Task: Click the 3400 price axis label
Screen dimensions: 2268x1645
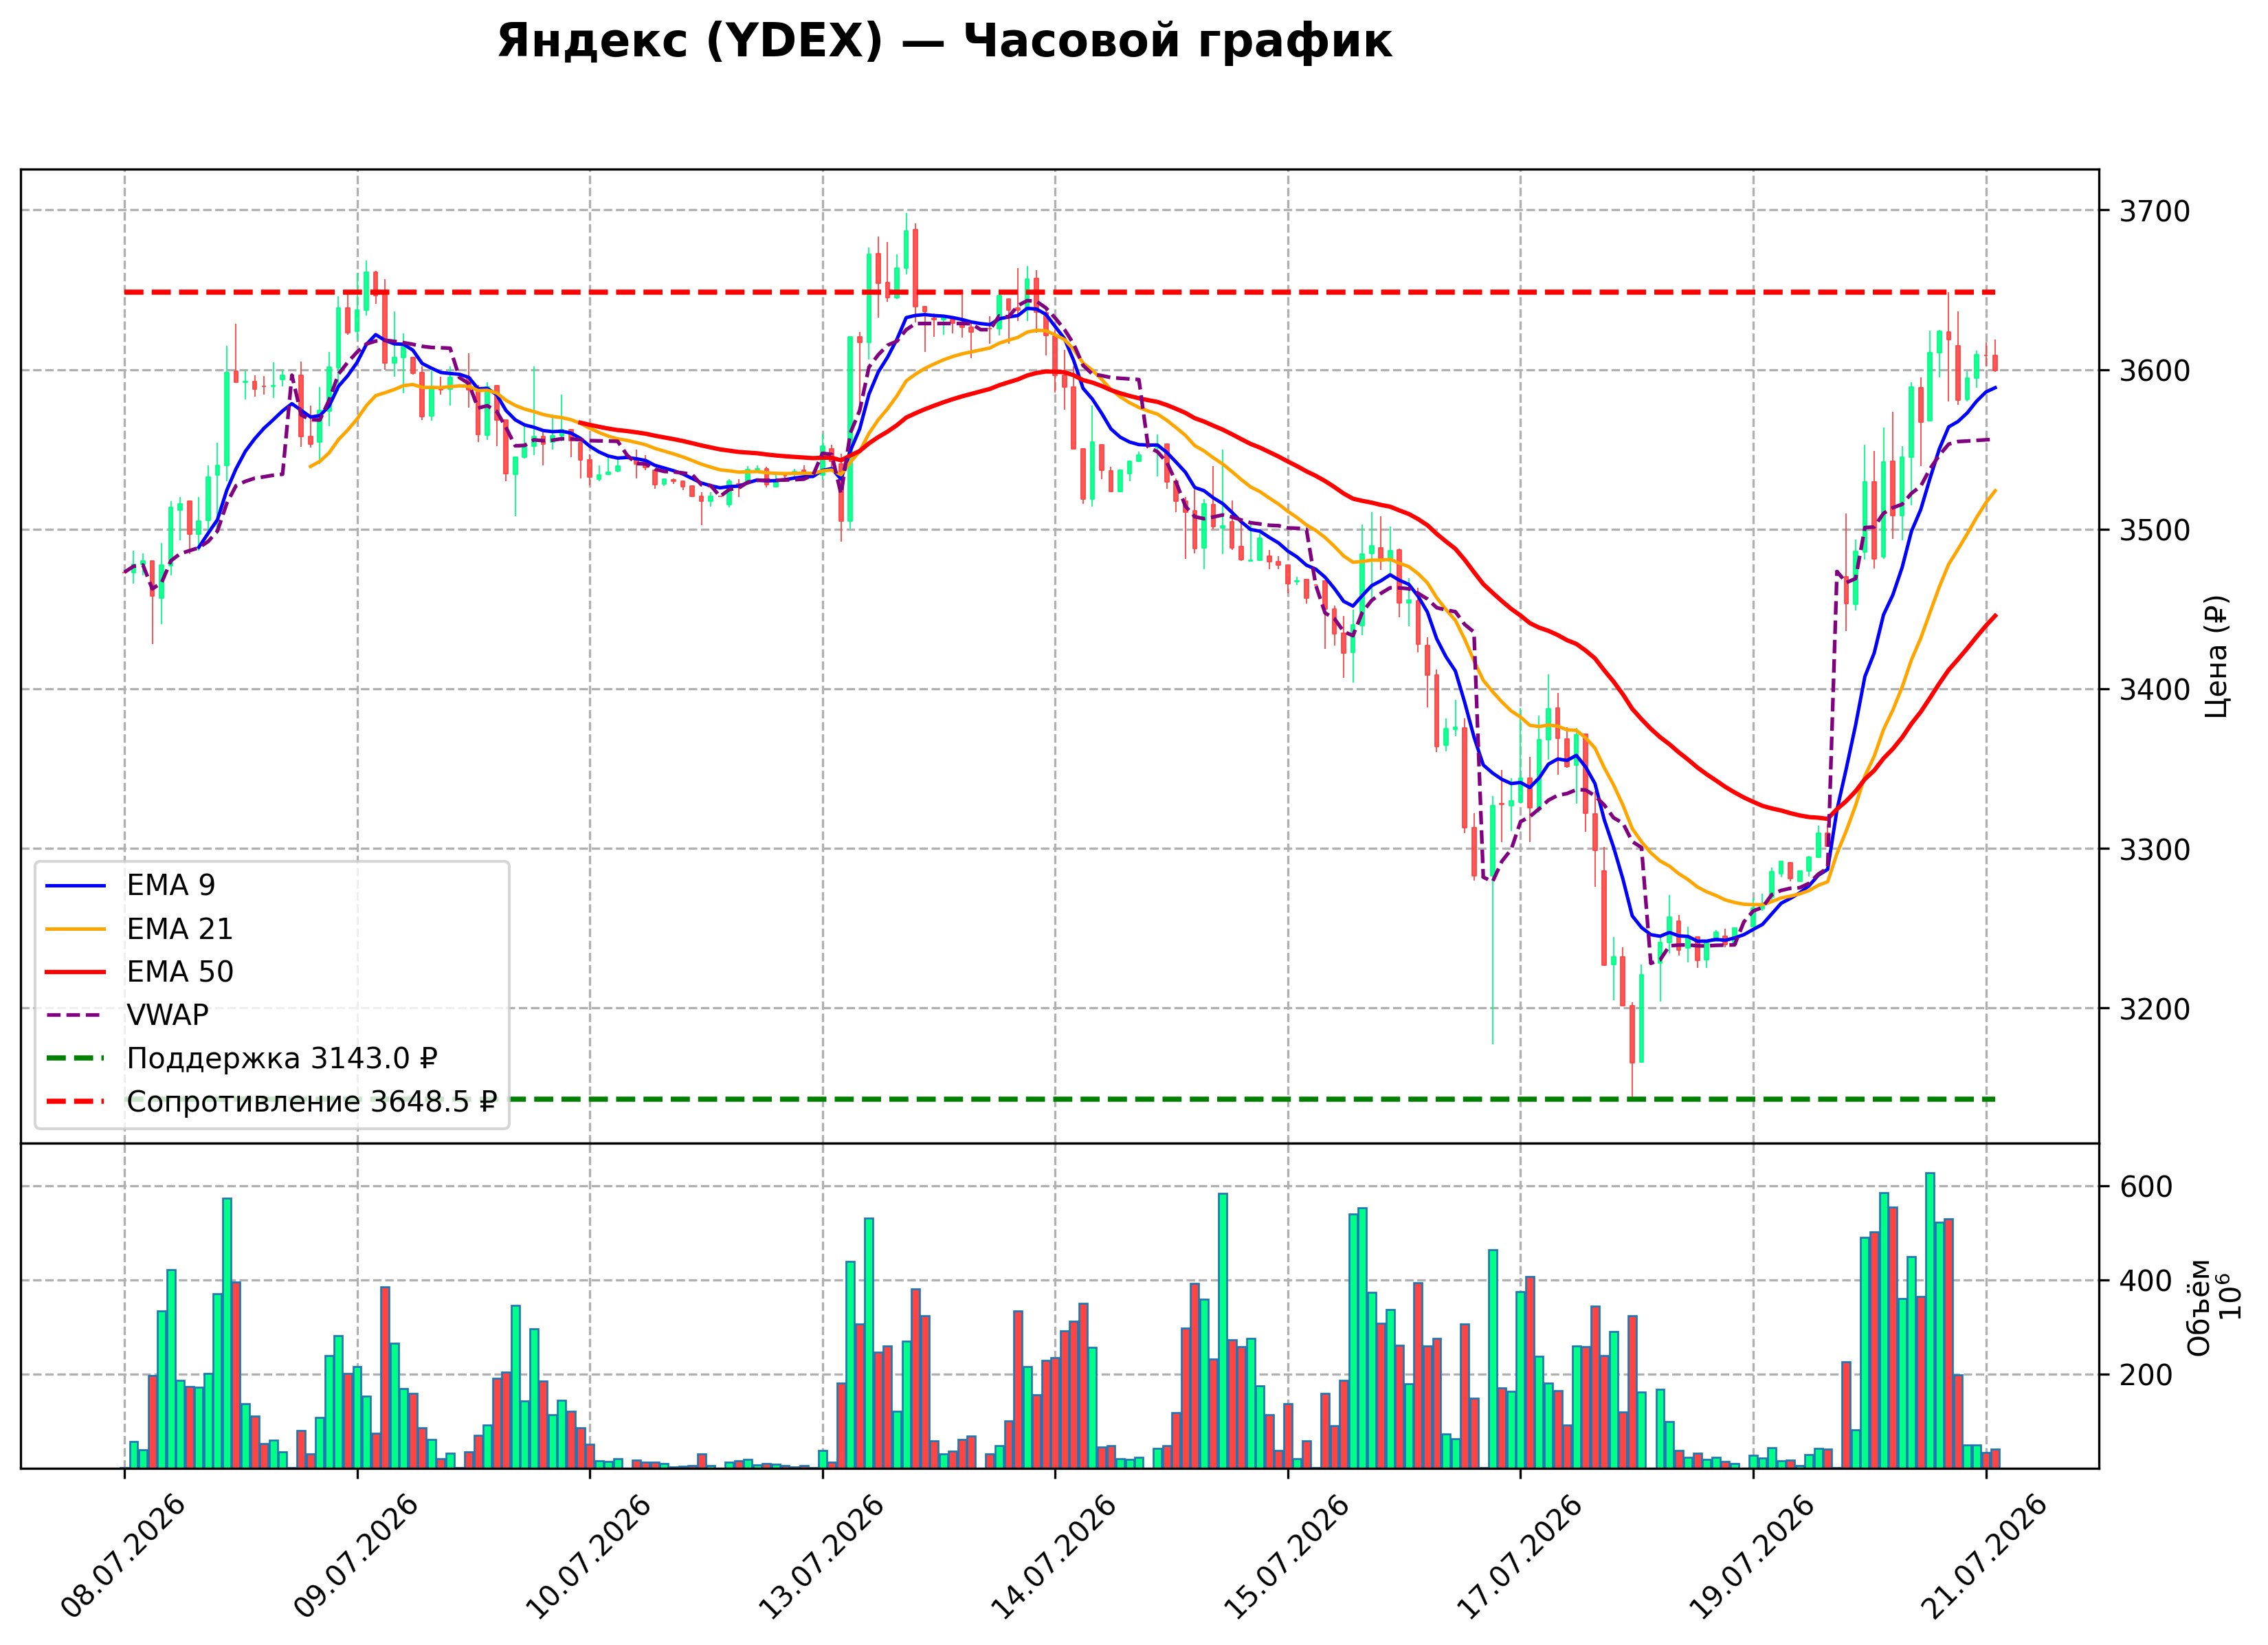Action: point(2155,690)
